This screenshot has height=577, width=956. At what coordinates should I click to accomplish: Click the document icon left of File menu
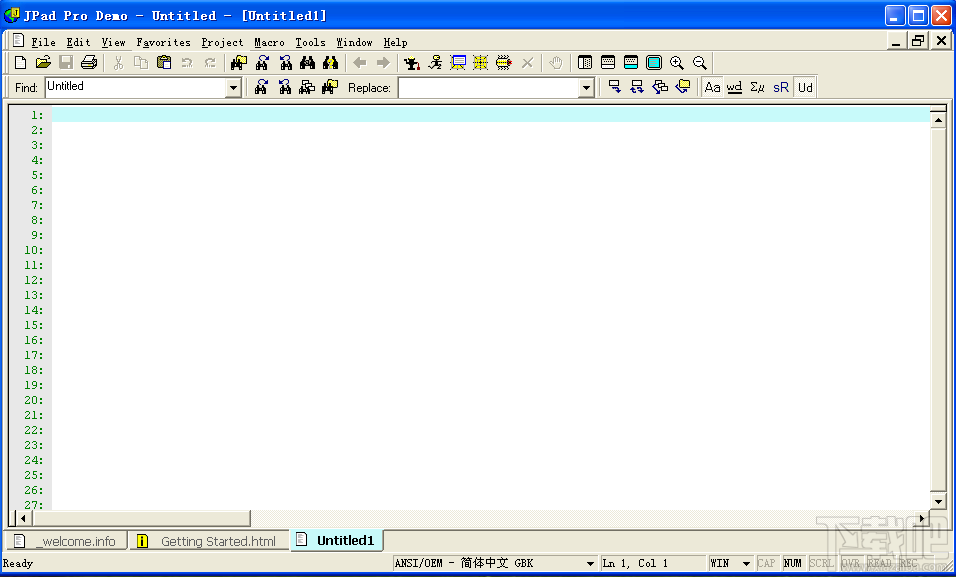(x=18, y=40)
